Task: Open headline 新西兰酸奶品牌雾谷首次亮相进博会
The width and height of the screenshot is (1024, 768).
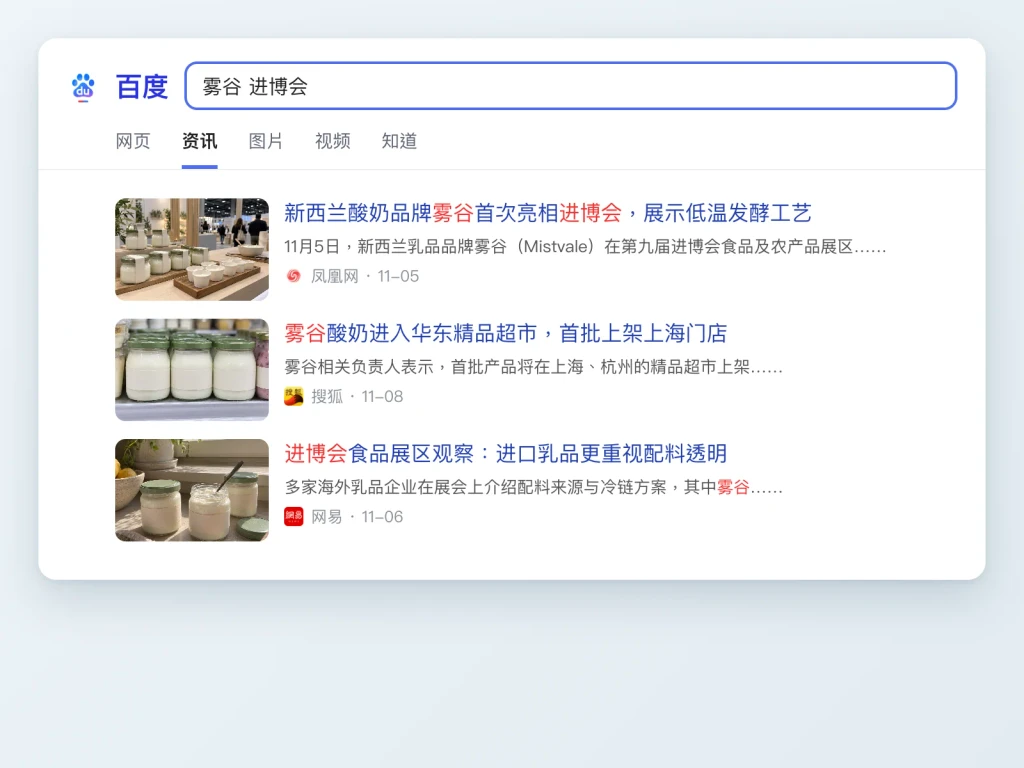Action: click(547, 213)
